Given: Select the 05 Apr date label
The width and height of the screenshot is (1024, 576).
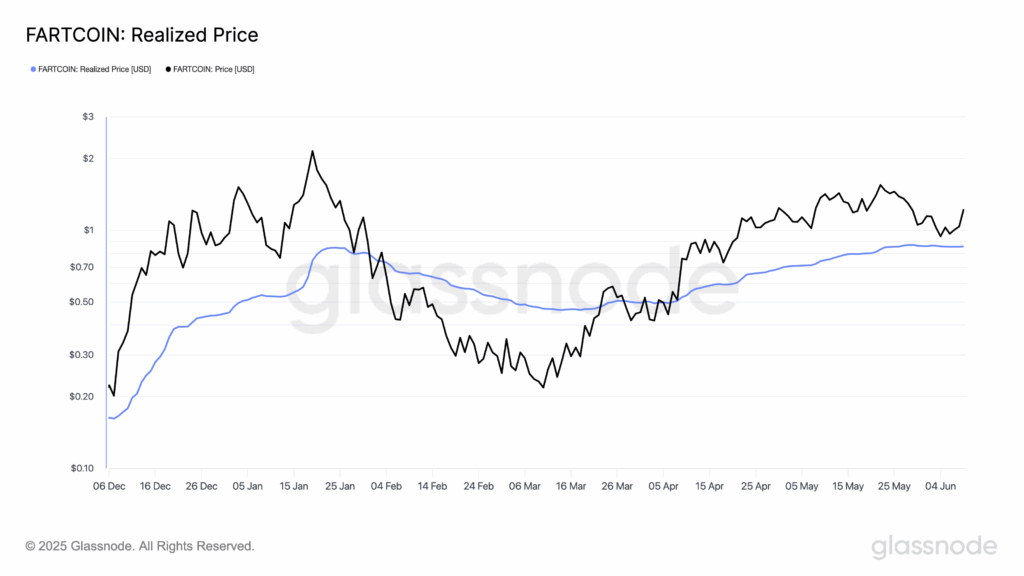Looking at the screenshot, I should 663,486.
